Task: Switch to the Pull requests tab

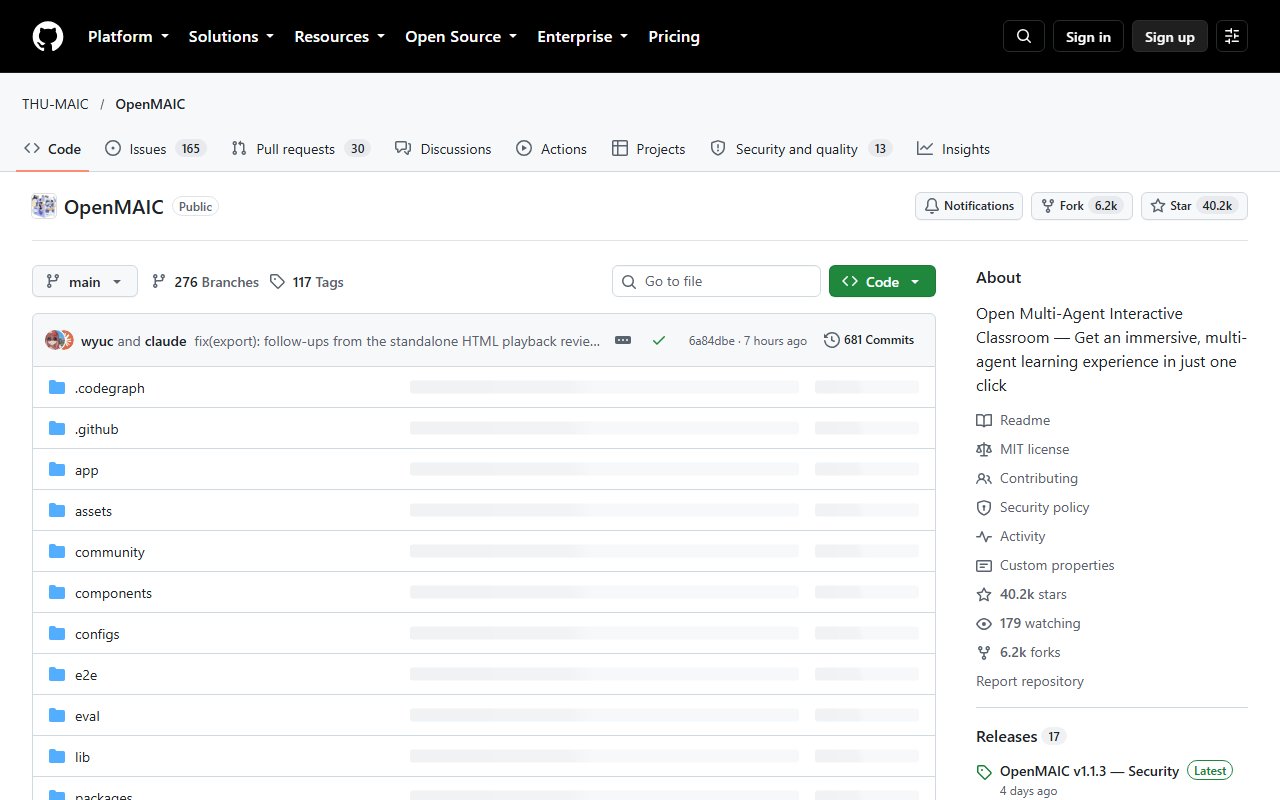Action: tap(301, 149)
